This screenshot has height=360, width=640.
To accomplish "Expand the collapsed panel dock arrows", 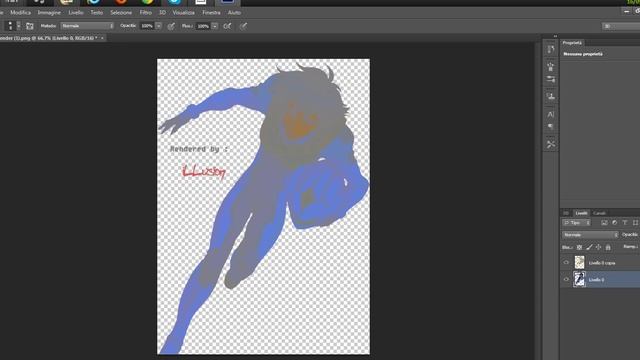I will [x=555, y=36].
